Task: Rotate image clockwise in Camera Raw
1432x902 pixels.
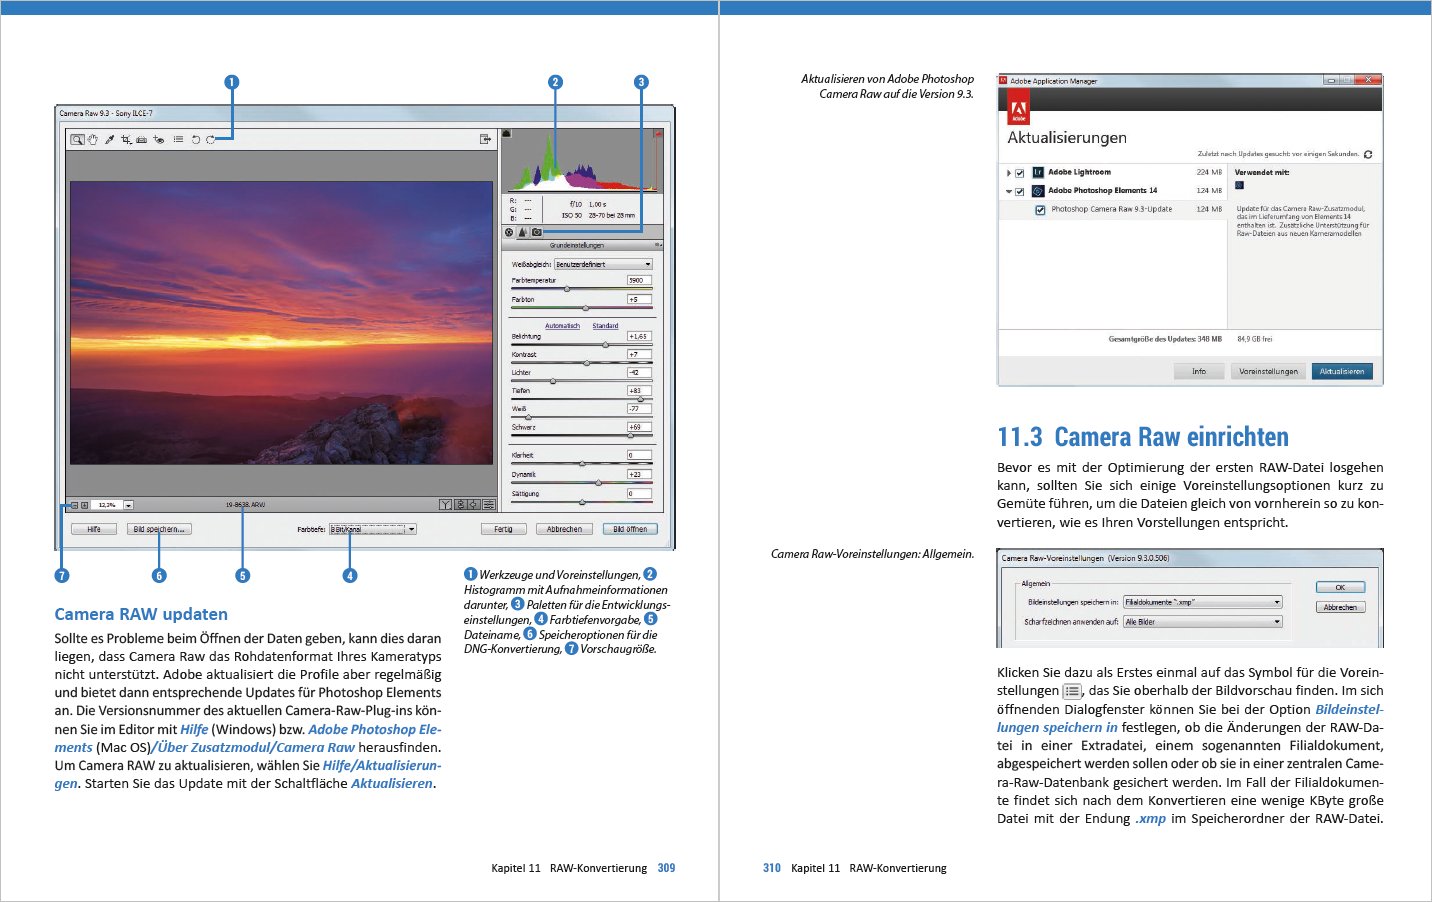Action: click(x=210, y=140)
